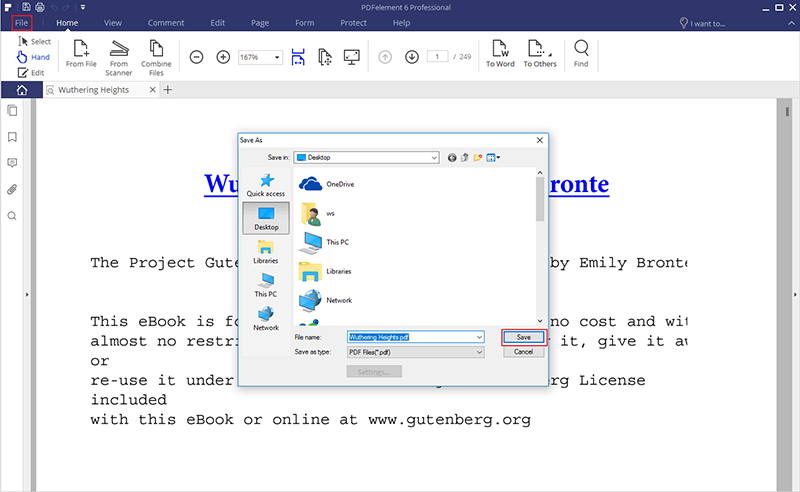This screenshot has height=492, width=800.
Task: Go back to last folder in Save As
Action: click(452, 158)
